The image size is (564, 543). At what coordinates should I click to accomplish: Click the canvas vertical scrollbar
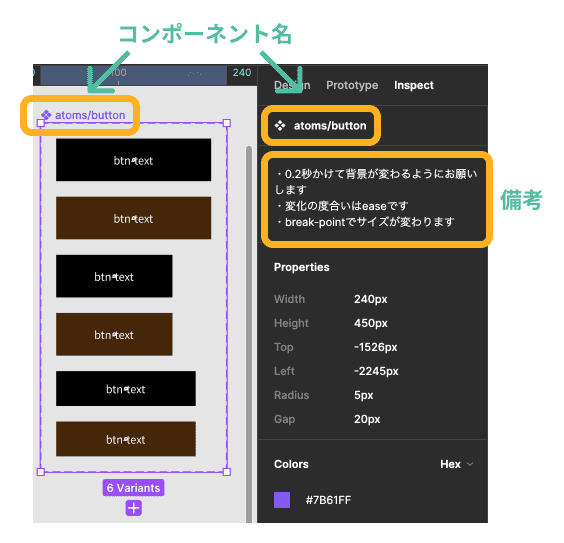tap(249, 334)
